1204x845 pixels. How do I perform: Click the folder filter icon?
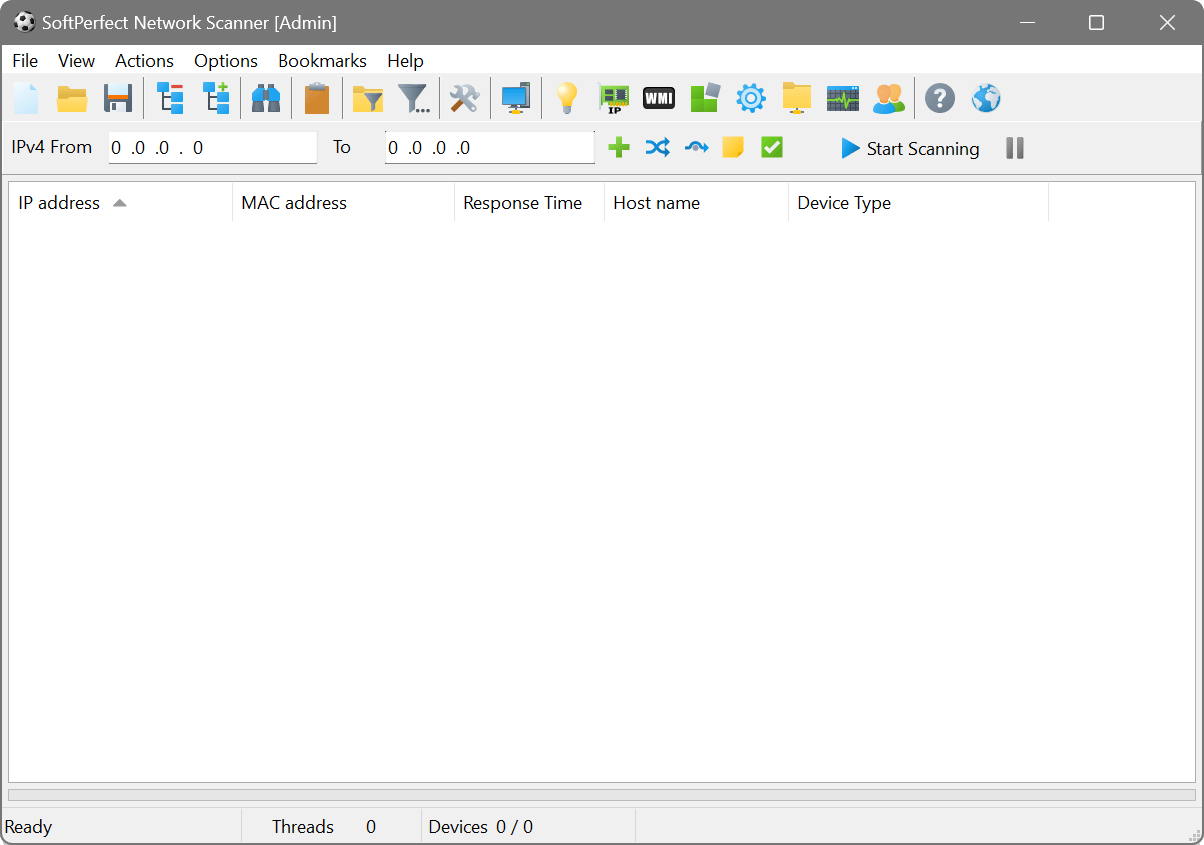tap(368, 98)
